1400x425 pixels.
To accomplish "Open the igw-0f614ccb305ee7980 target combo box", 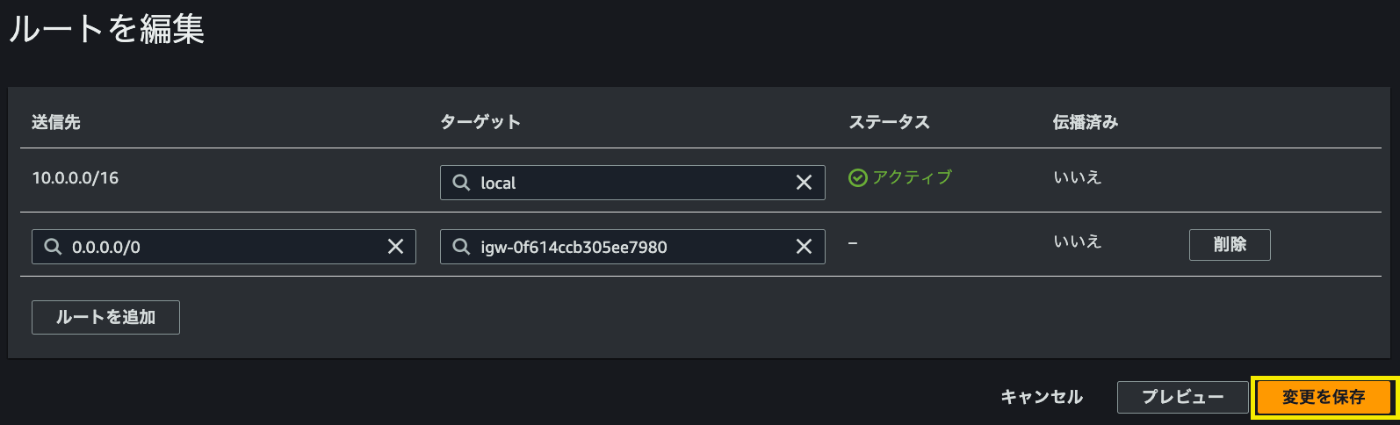I will pyautogui.click(x=632, y=247).
